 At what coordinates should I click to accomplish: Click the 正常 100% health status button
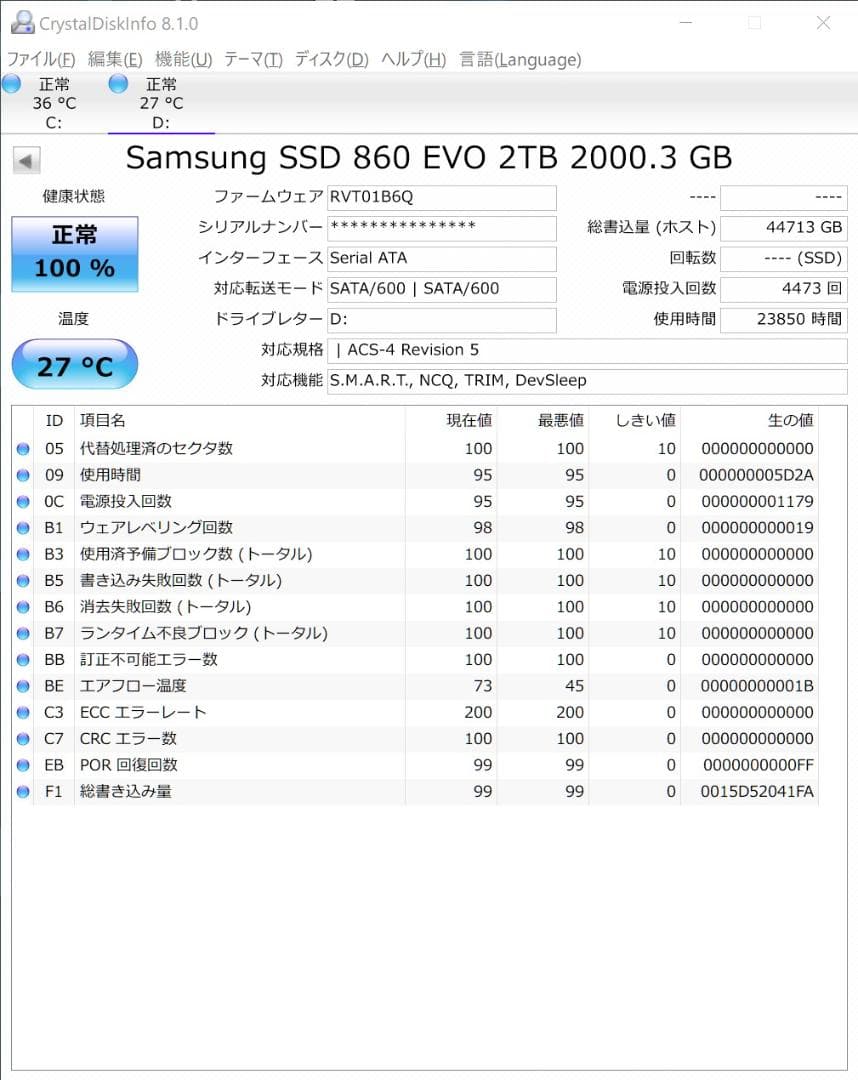(x=74, y=252)
